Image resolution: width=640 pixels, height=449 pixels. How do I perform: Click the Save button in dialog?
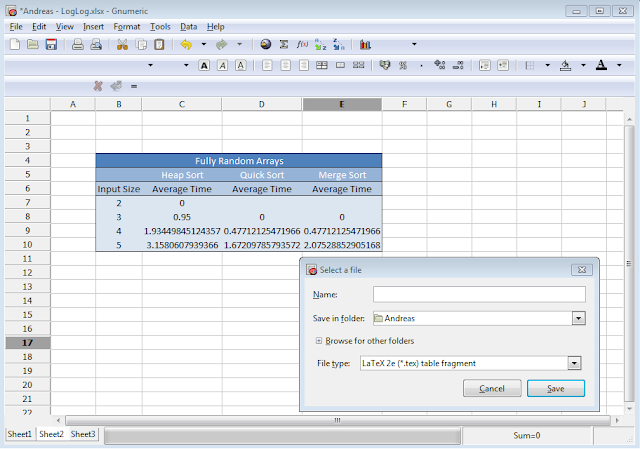556,388
